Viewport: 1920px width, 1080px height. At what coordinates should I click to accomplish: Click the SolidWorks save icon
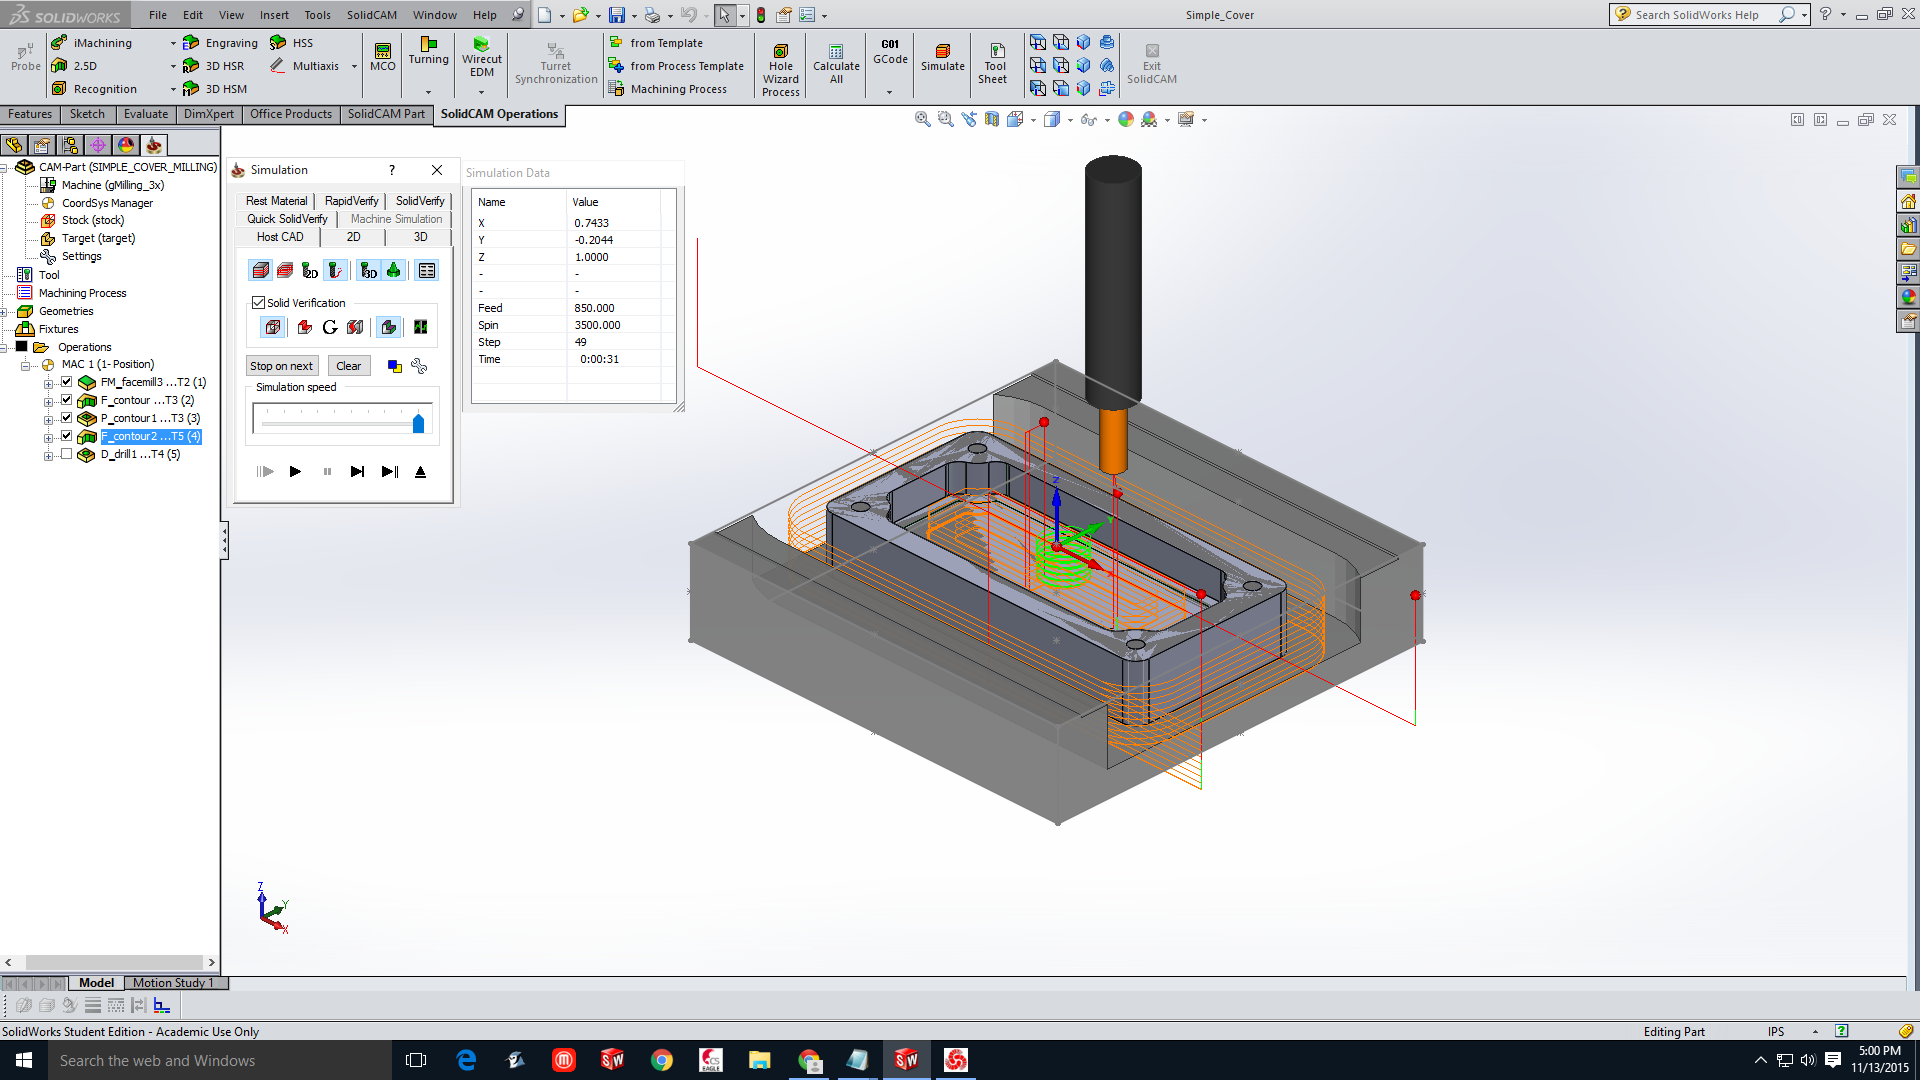(x=617, y=15)
